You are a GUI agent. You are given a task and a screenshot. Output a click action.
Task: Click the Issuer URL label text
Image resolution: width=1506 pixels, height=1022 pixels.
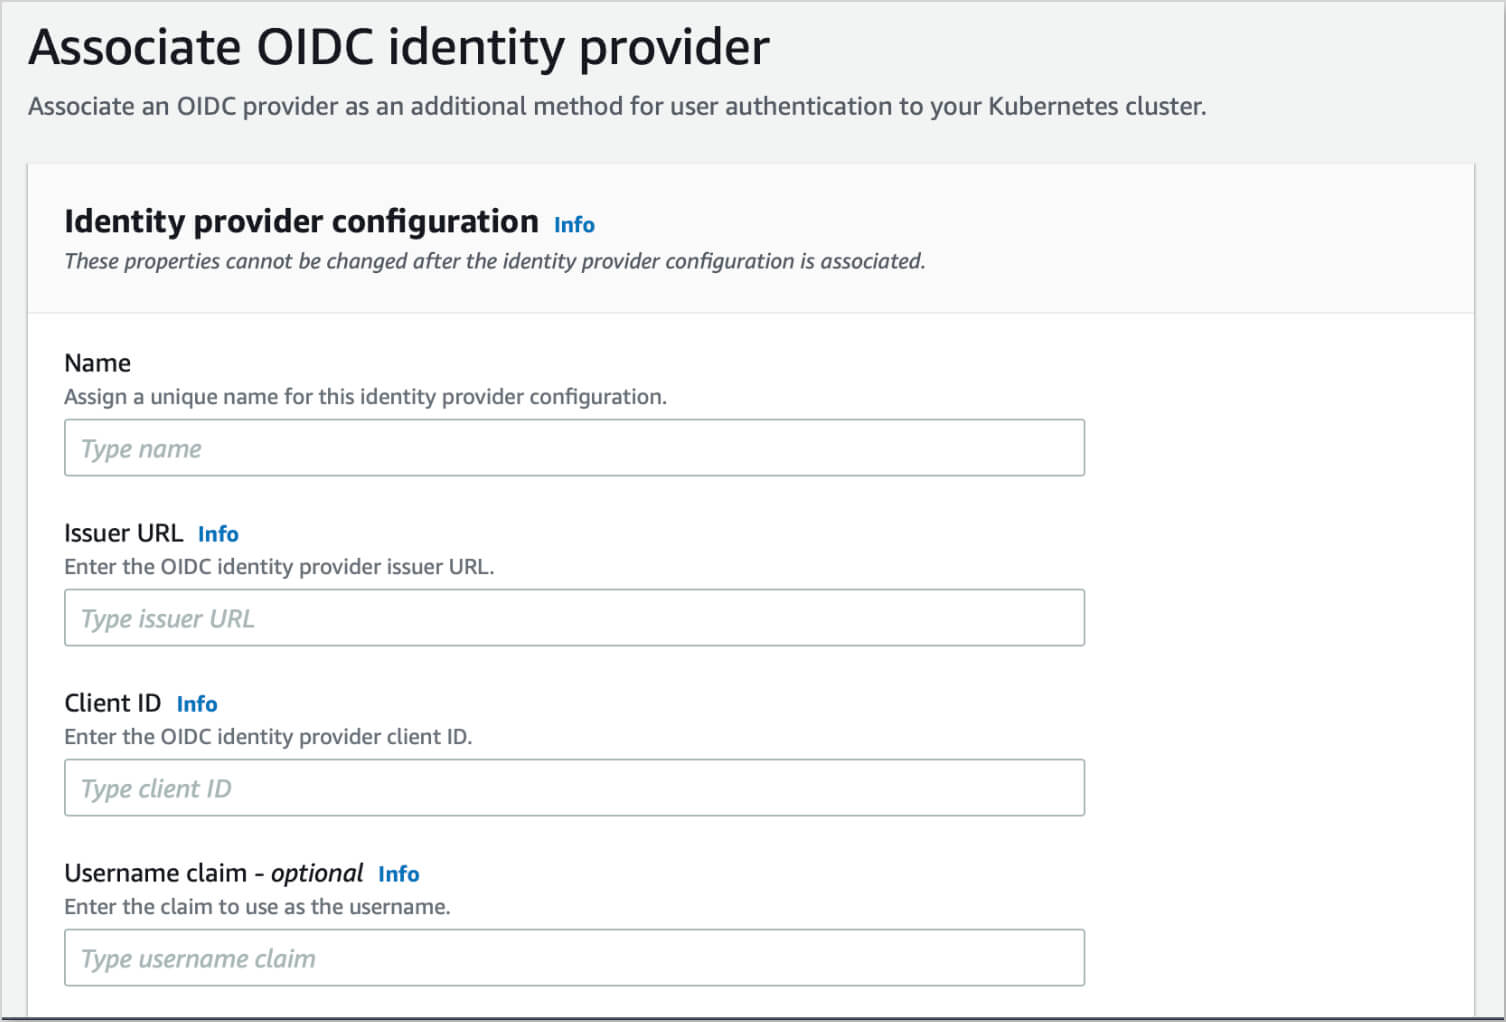coord(124,532)
